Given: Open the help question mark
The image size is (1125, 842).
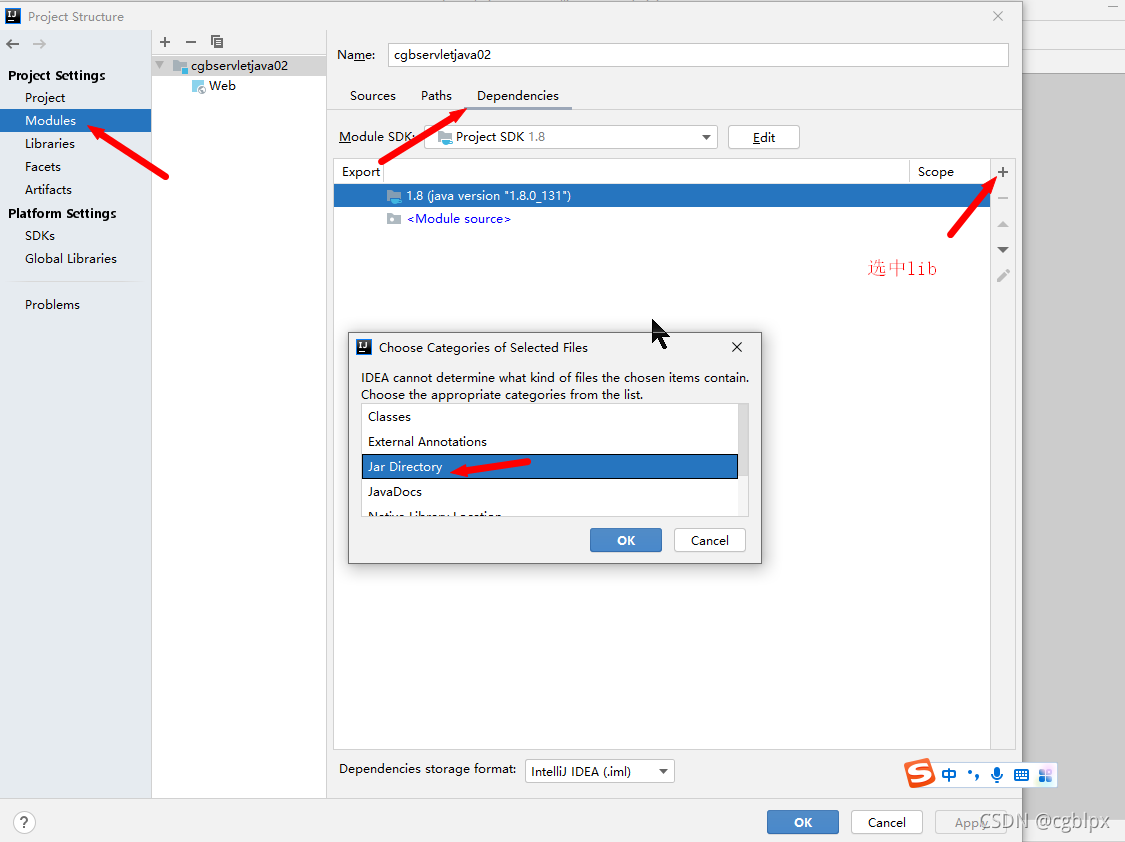Looking at the screenshot, I should tap(24, 822).
